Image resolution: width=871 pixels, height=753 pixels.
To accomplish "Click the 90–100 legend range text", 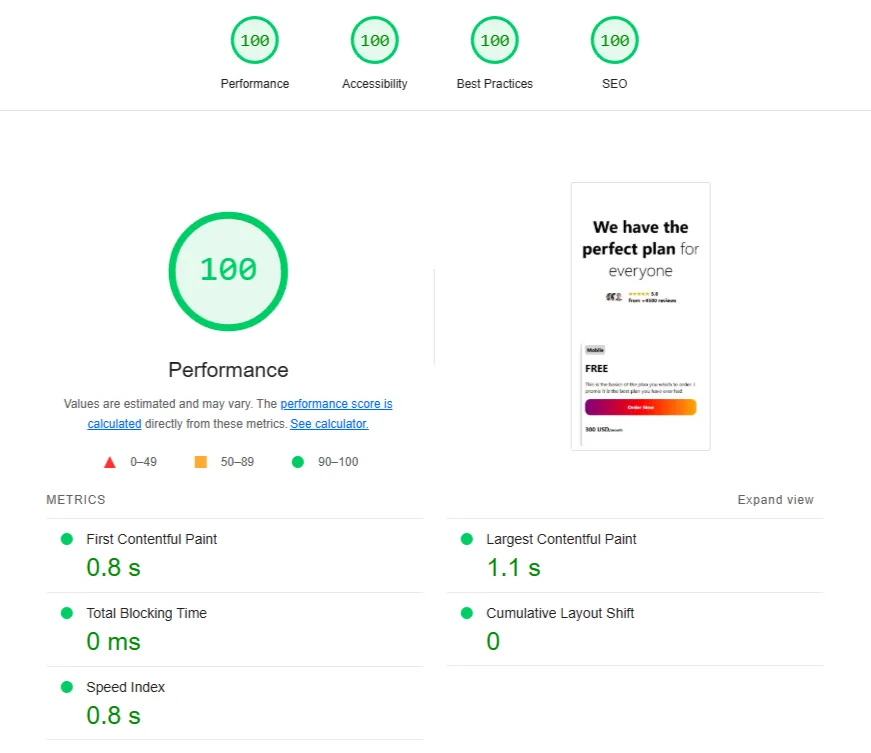I will coord(338,462).
